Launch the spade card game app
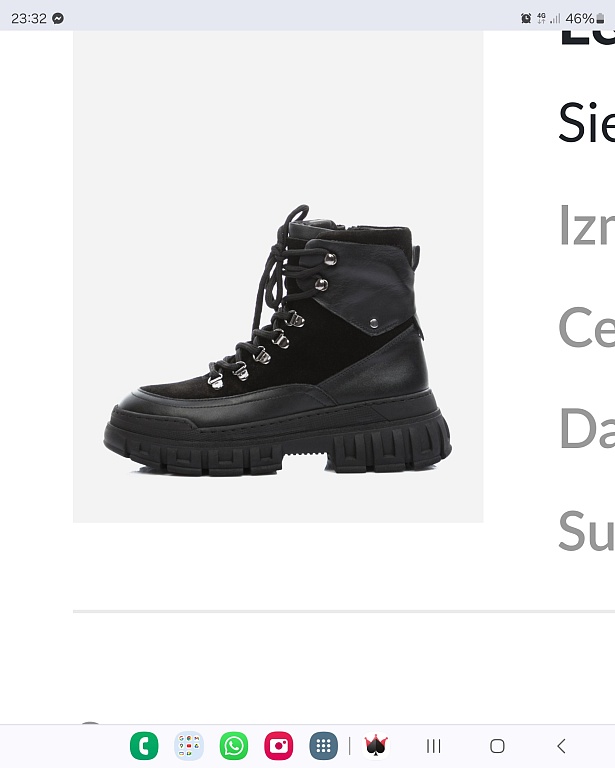The image size is (615, 768). tap(376, 746)
